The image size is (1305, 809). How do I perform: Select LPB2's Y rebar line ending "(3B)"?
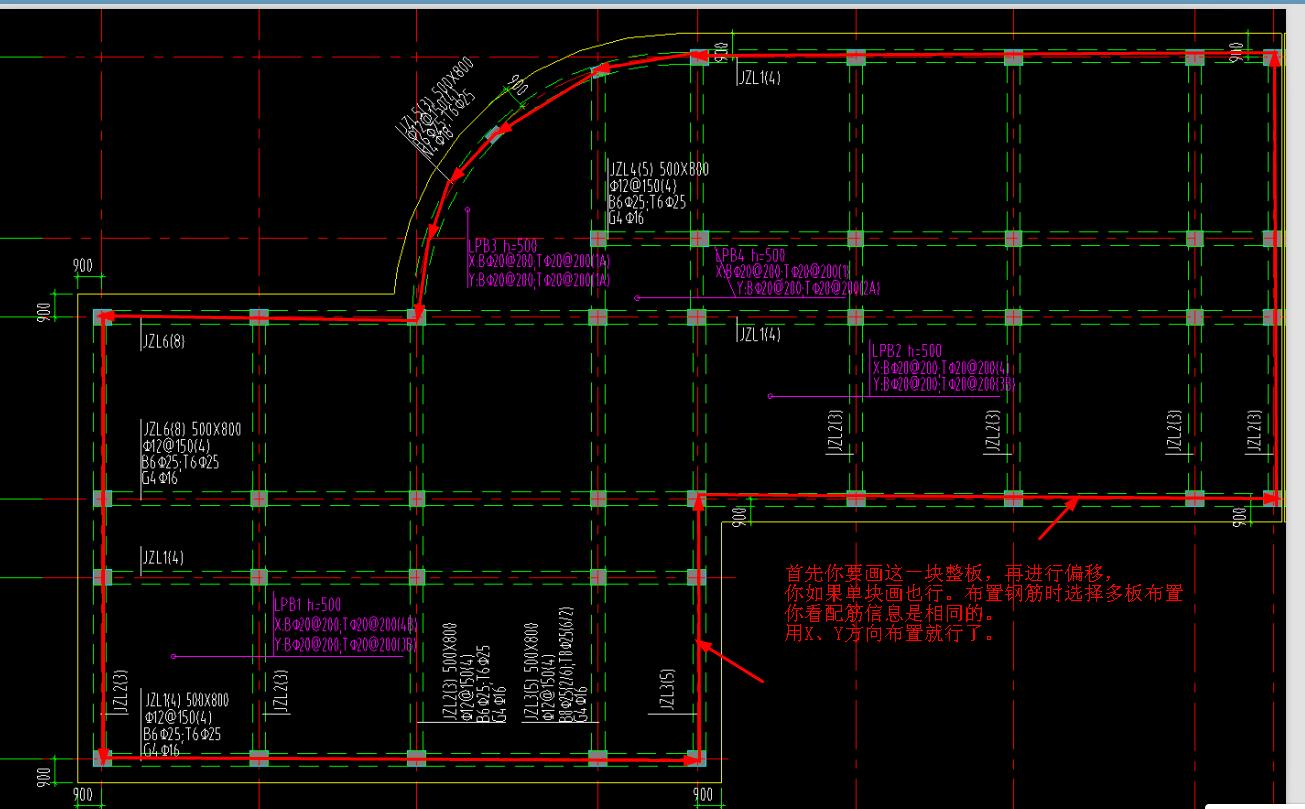(x=945, y=384)
